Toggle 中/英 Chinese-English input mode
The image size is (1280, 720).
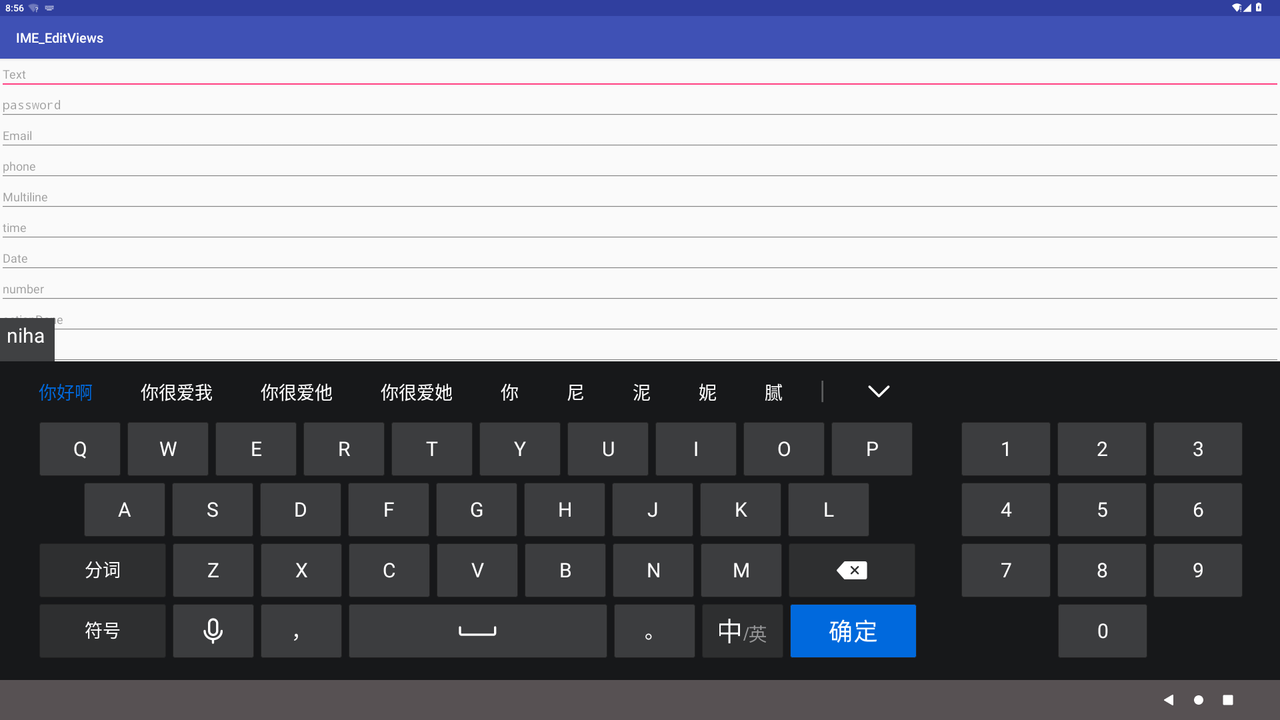coord(741,631)
